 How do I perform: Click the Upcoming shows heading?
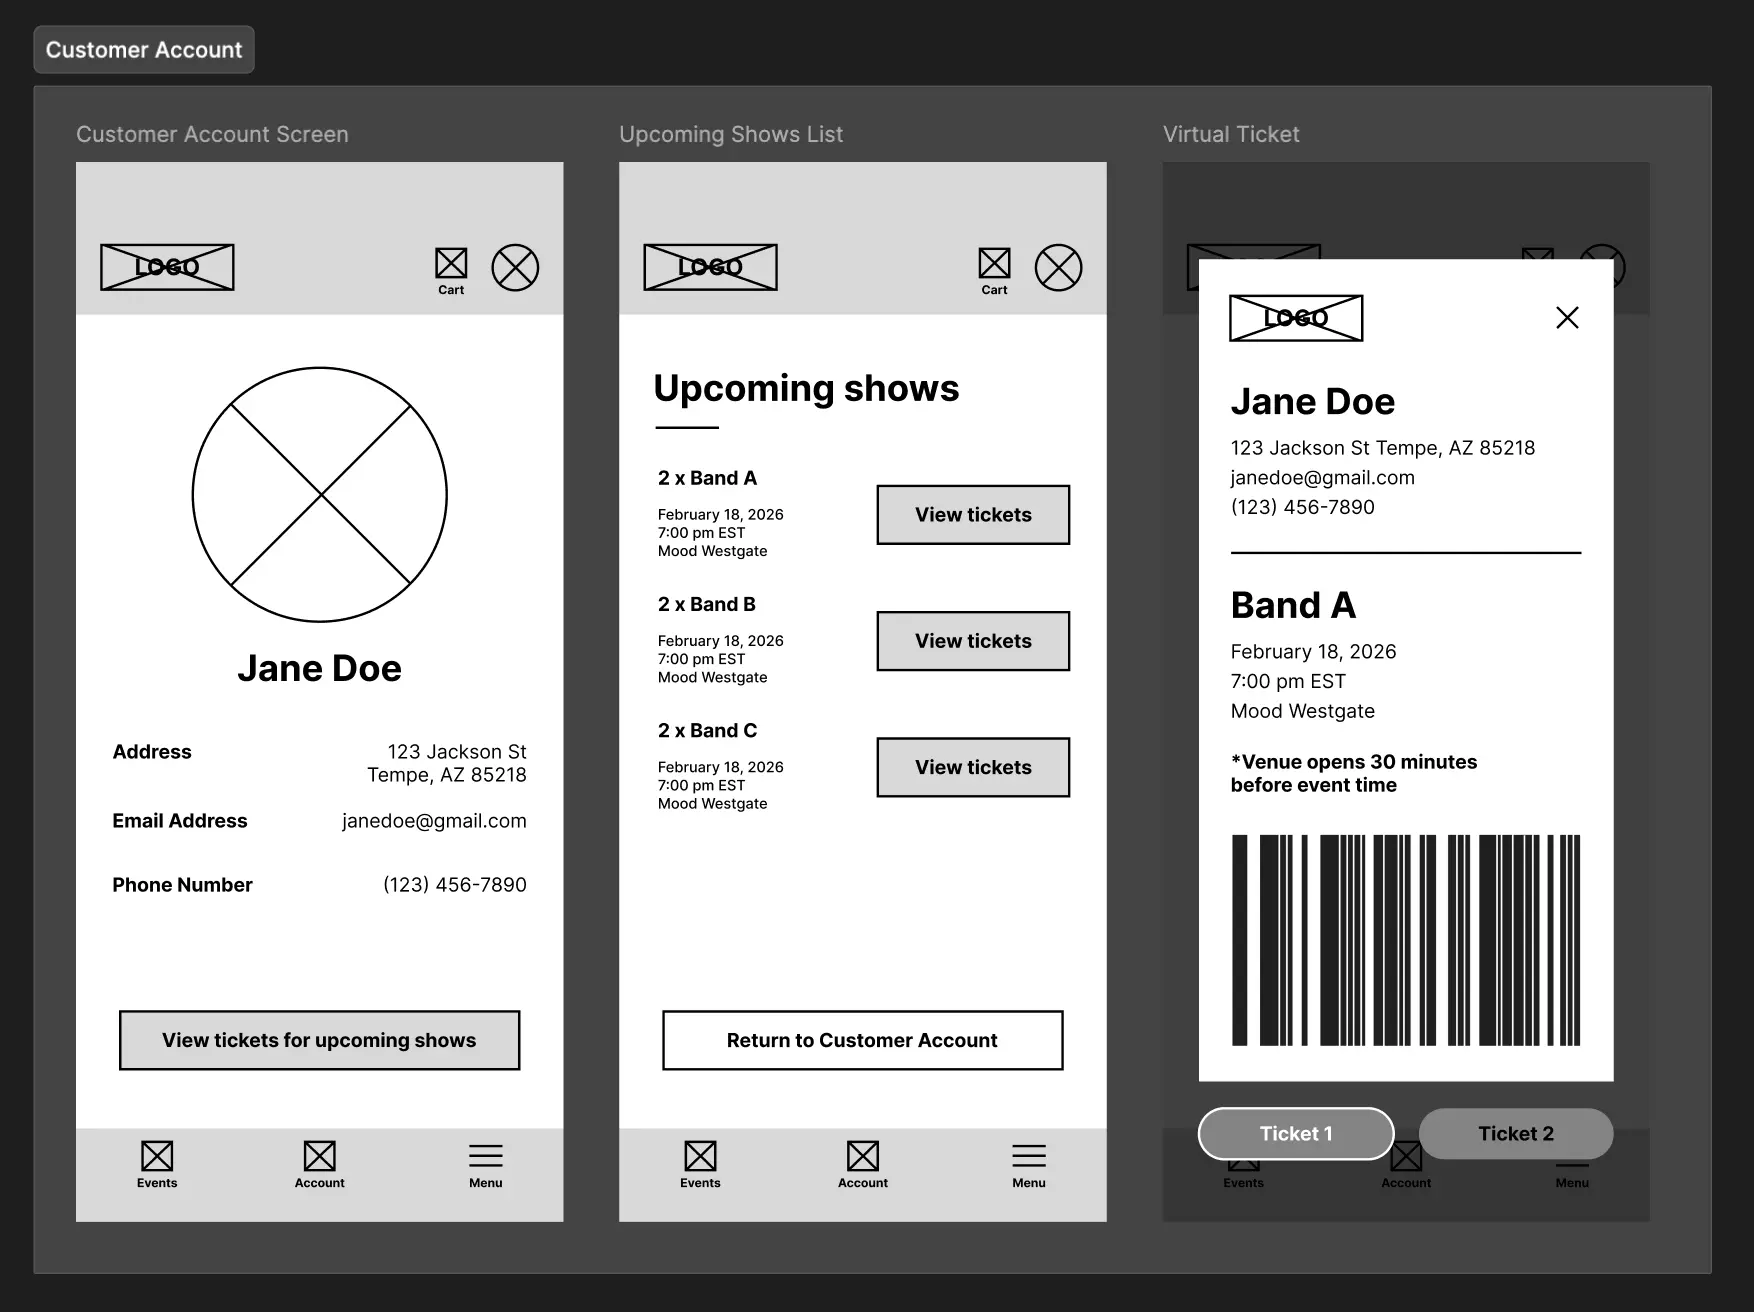pyautogui.click(x=806, y=388)
